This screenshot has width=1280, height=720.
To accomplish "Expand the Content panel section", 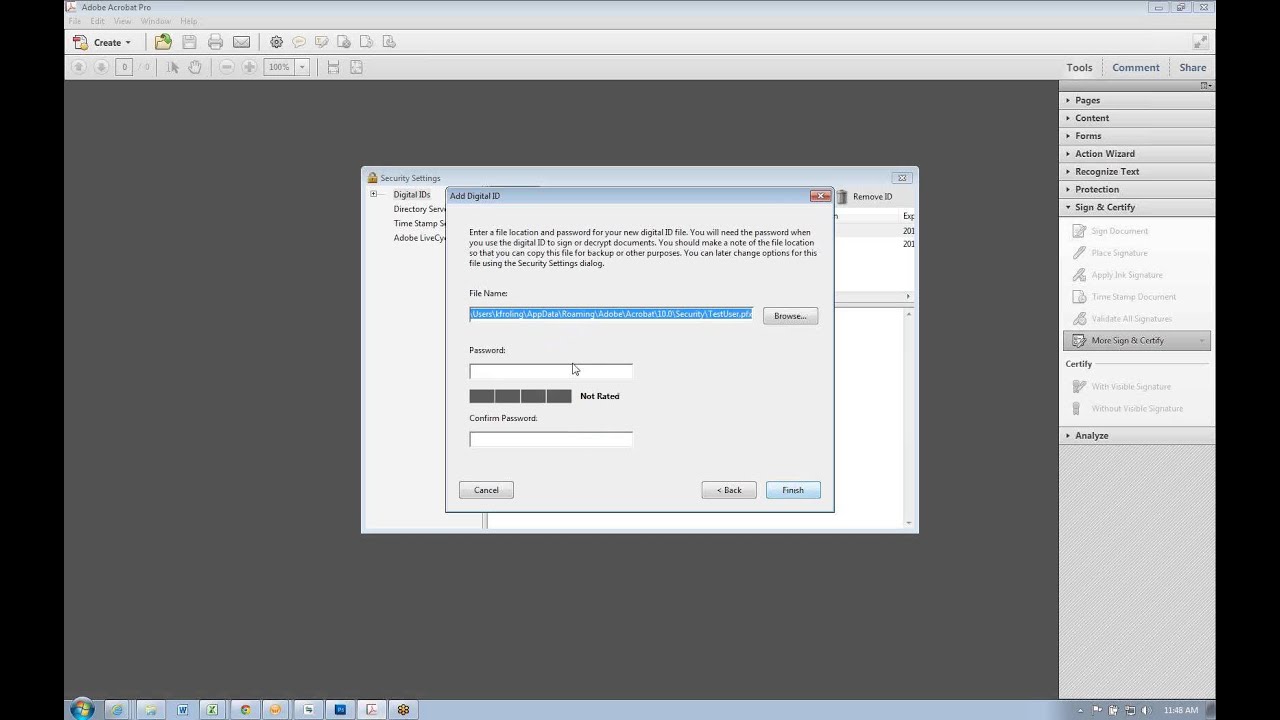I will 1135,118.
